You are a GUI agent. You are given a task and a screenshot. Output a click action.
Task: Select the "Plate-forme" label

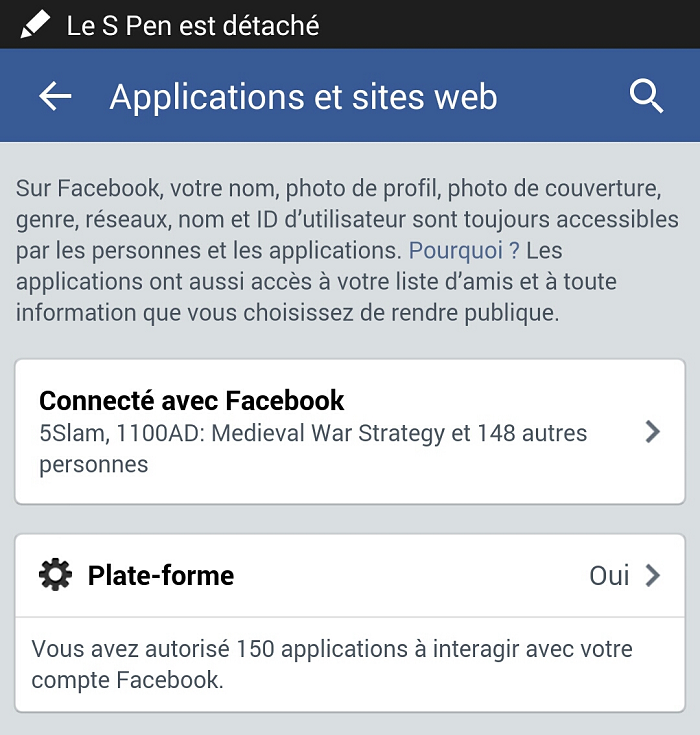point(161,575)
